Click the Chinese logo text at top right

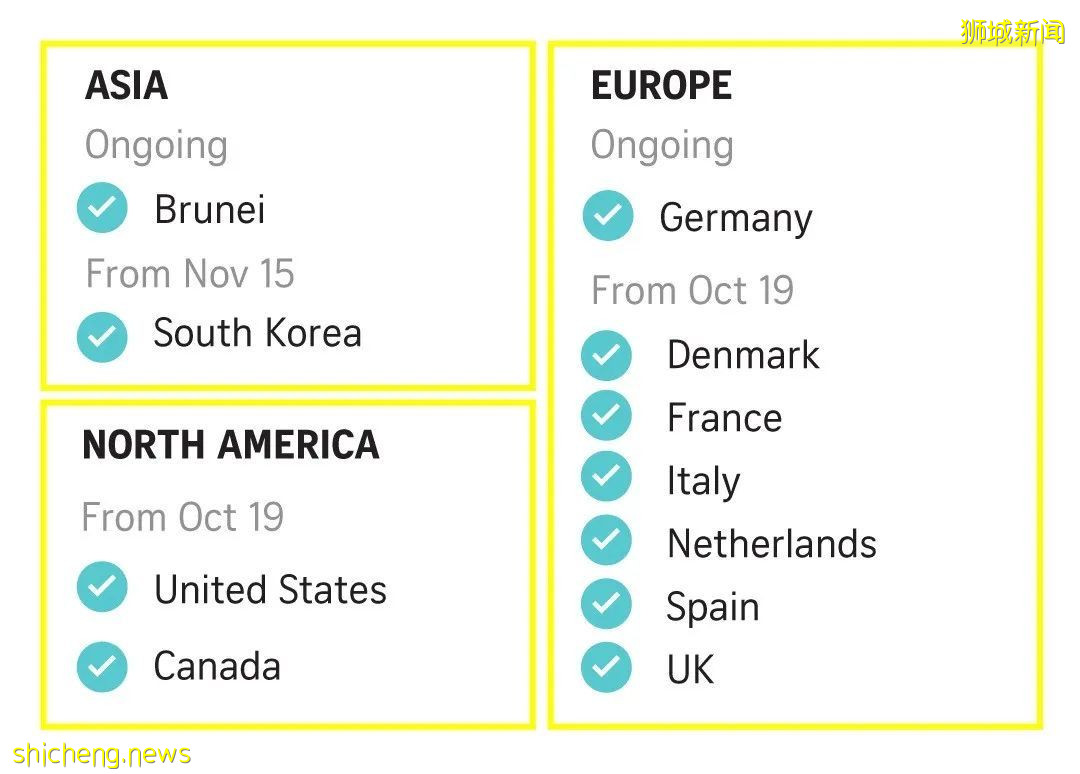click(x=1012, y=32)
